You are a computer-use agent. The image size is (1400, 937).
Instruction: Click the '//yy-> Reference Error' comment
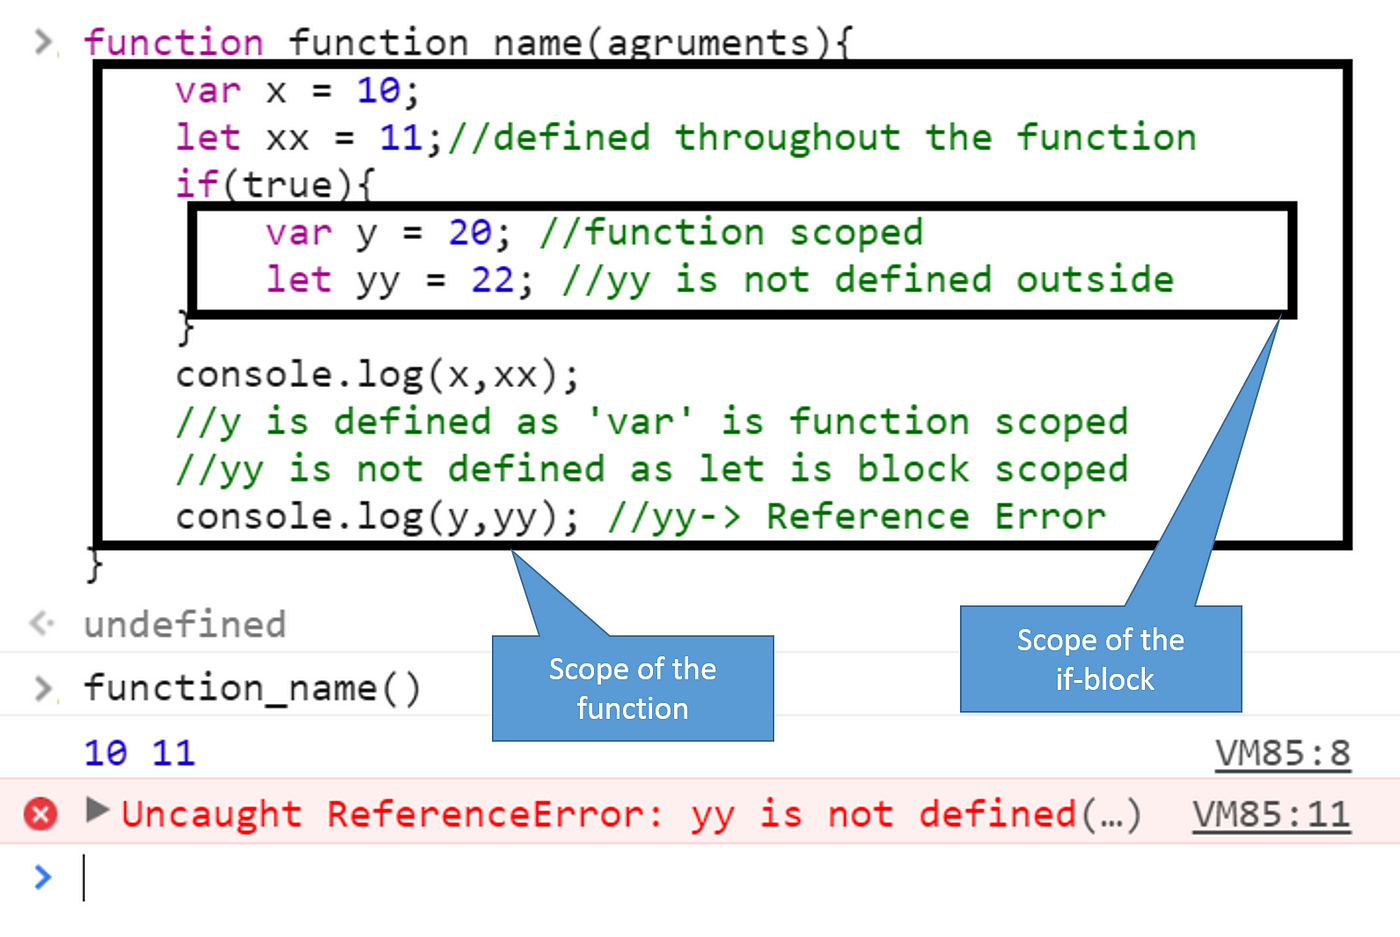coord(857,518)
